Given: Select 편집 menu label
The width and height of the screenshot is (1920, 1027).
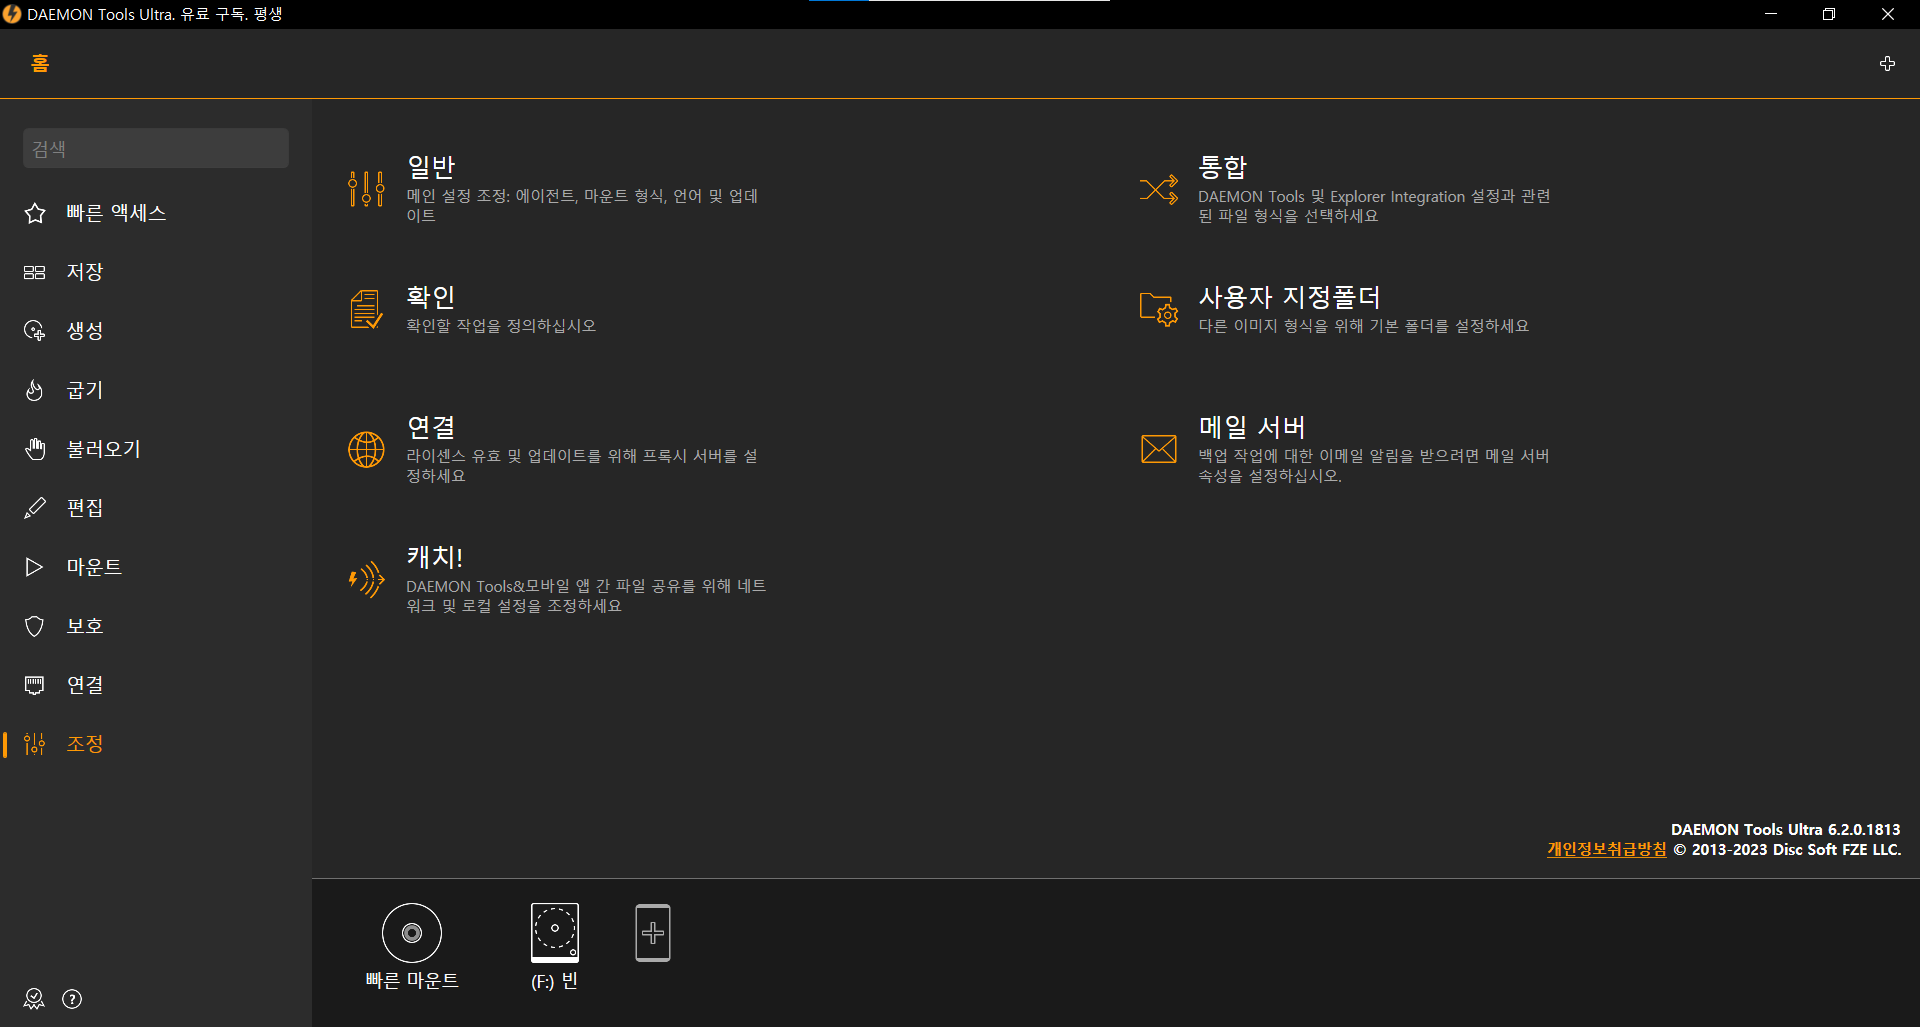Looking at the screenshot, I should (x=85, y=508).
